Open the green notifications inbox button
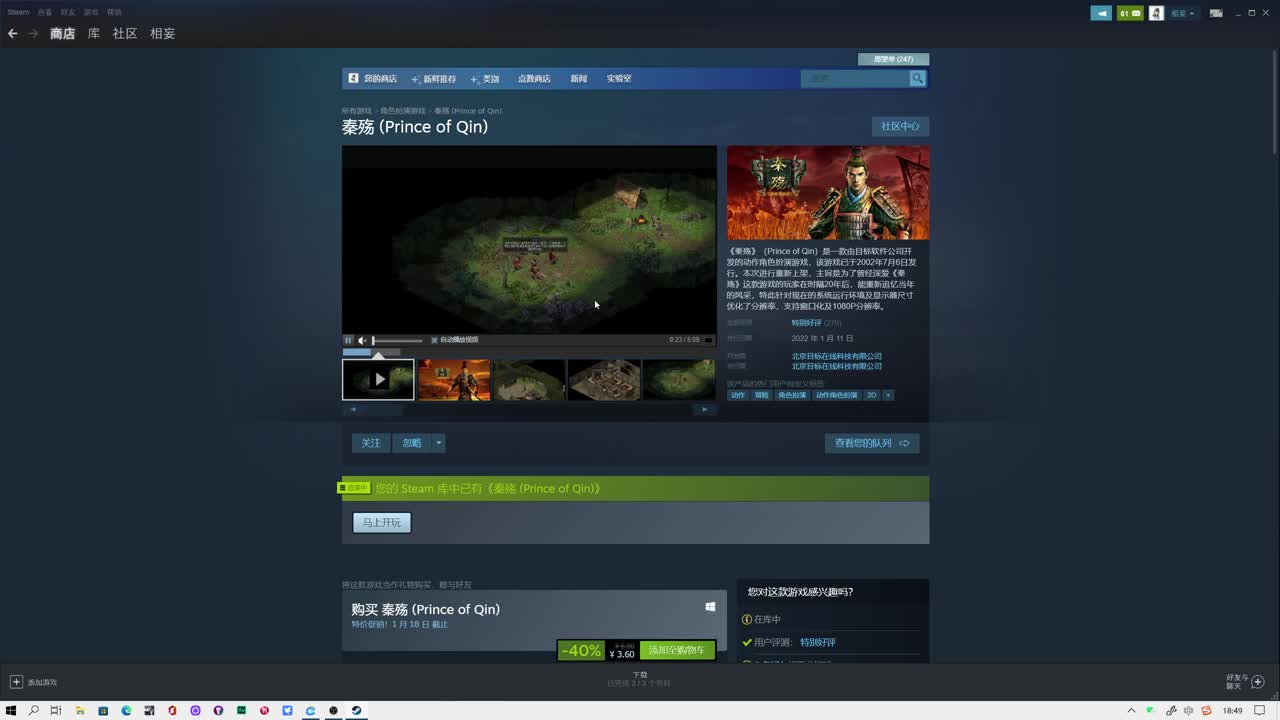The height and width of the screenshot is (720, 1280). [x=1130, y=13]
